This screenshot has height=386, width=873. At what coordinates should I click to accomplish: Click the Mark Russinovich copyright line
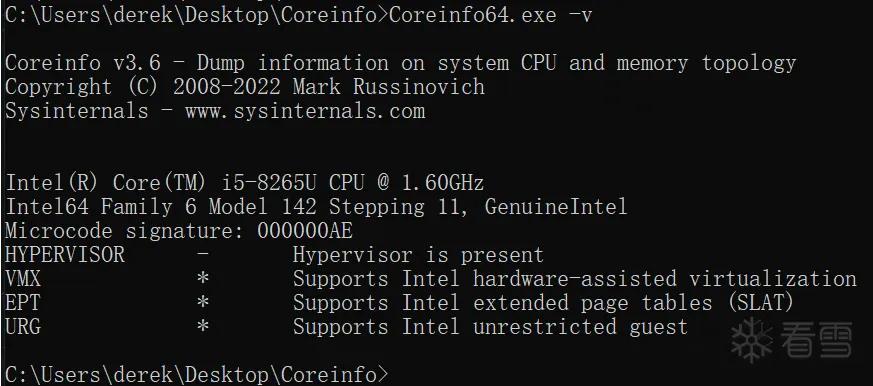(x=245, y=87)
